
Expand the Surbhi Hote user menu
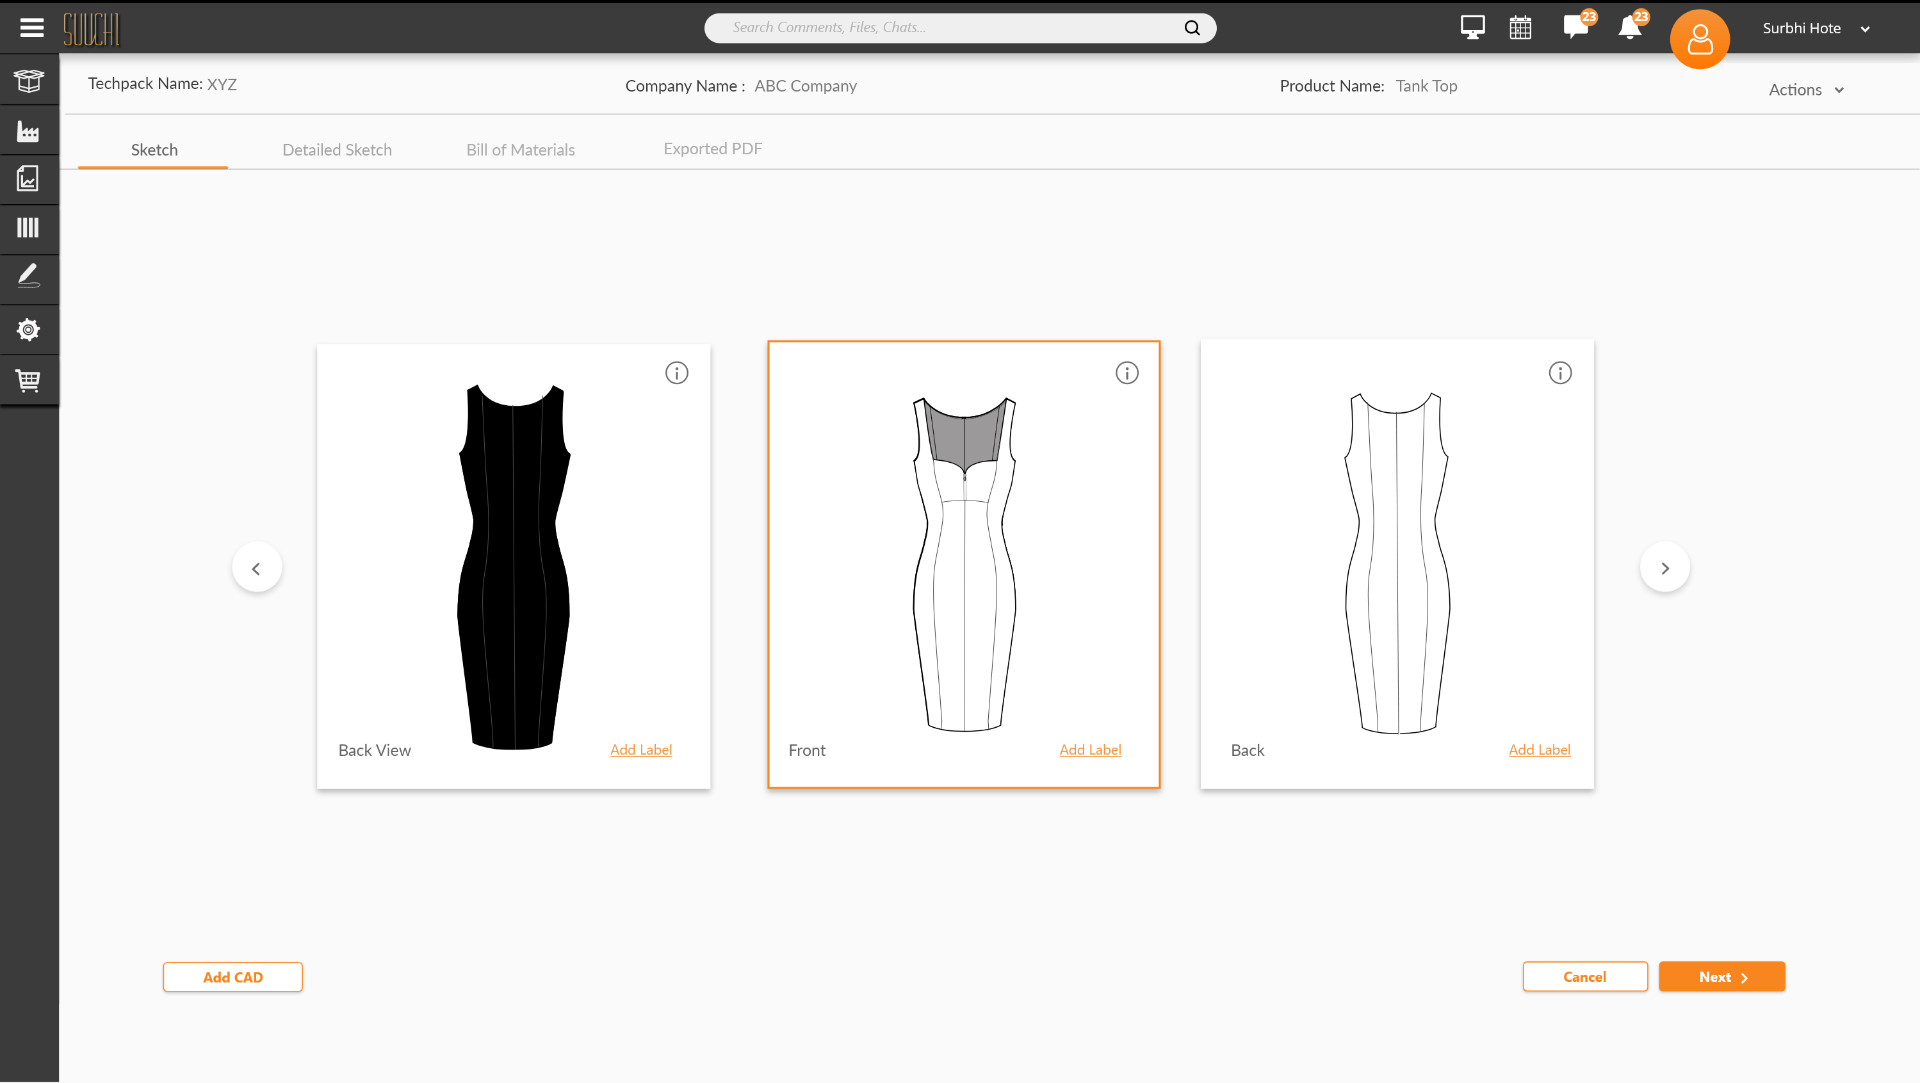(x=1816, y=28)
